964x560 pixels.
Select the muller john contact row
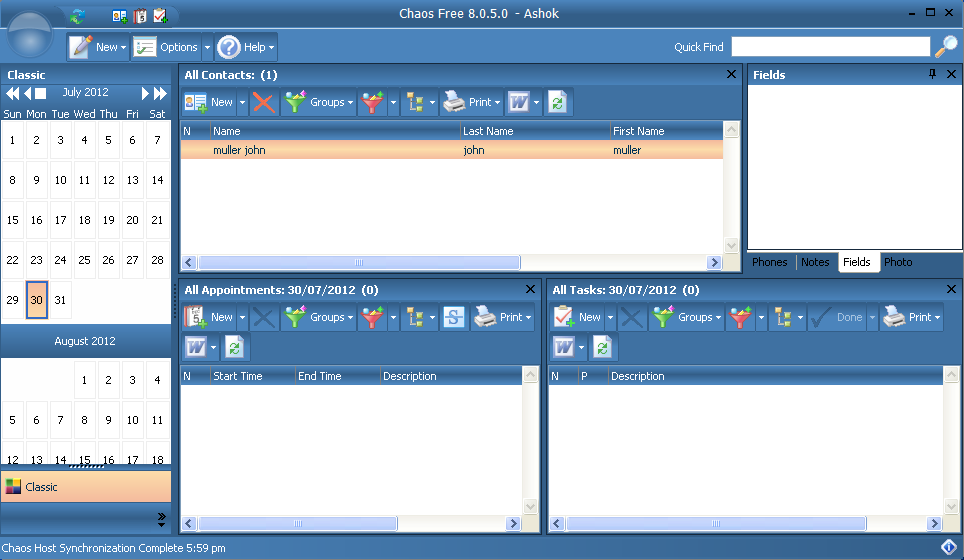coord(452,150)
